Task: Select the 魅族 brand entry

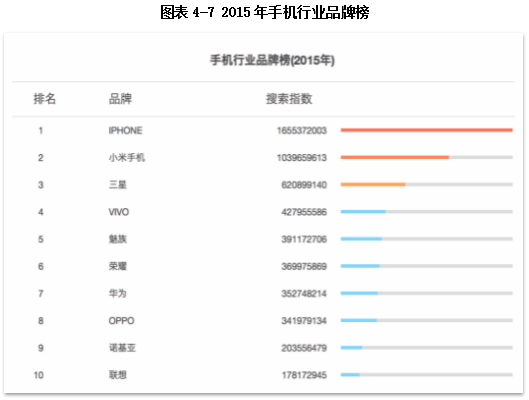Action: tap(117, 239)
